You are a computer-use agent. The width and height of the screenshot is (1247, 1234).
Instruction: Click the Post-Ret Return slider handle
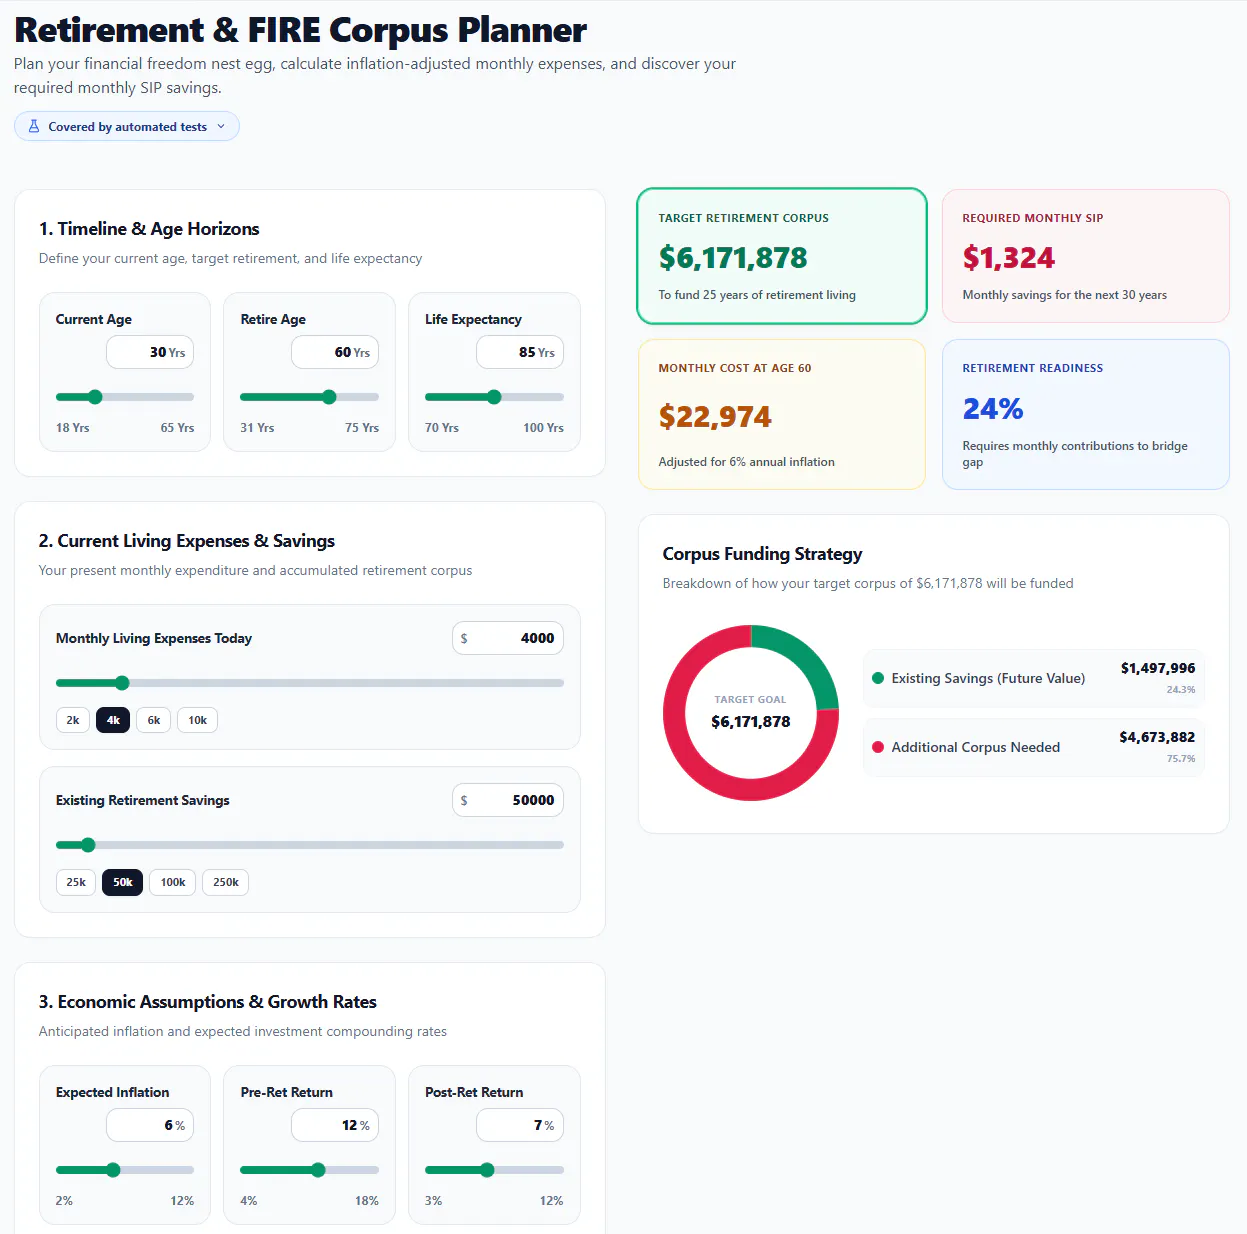point(487,1170)
